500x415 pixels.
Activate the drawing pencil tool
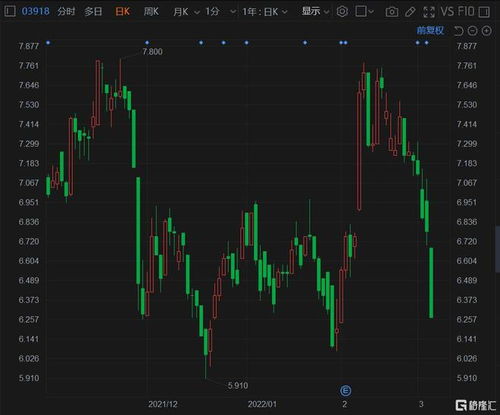pyautogui.click(x=410, y=12)
